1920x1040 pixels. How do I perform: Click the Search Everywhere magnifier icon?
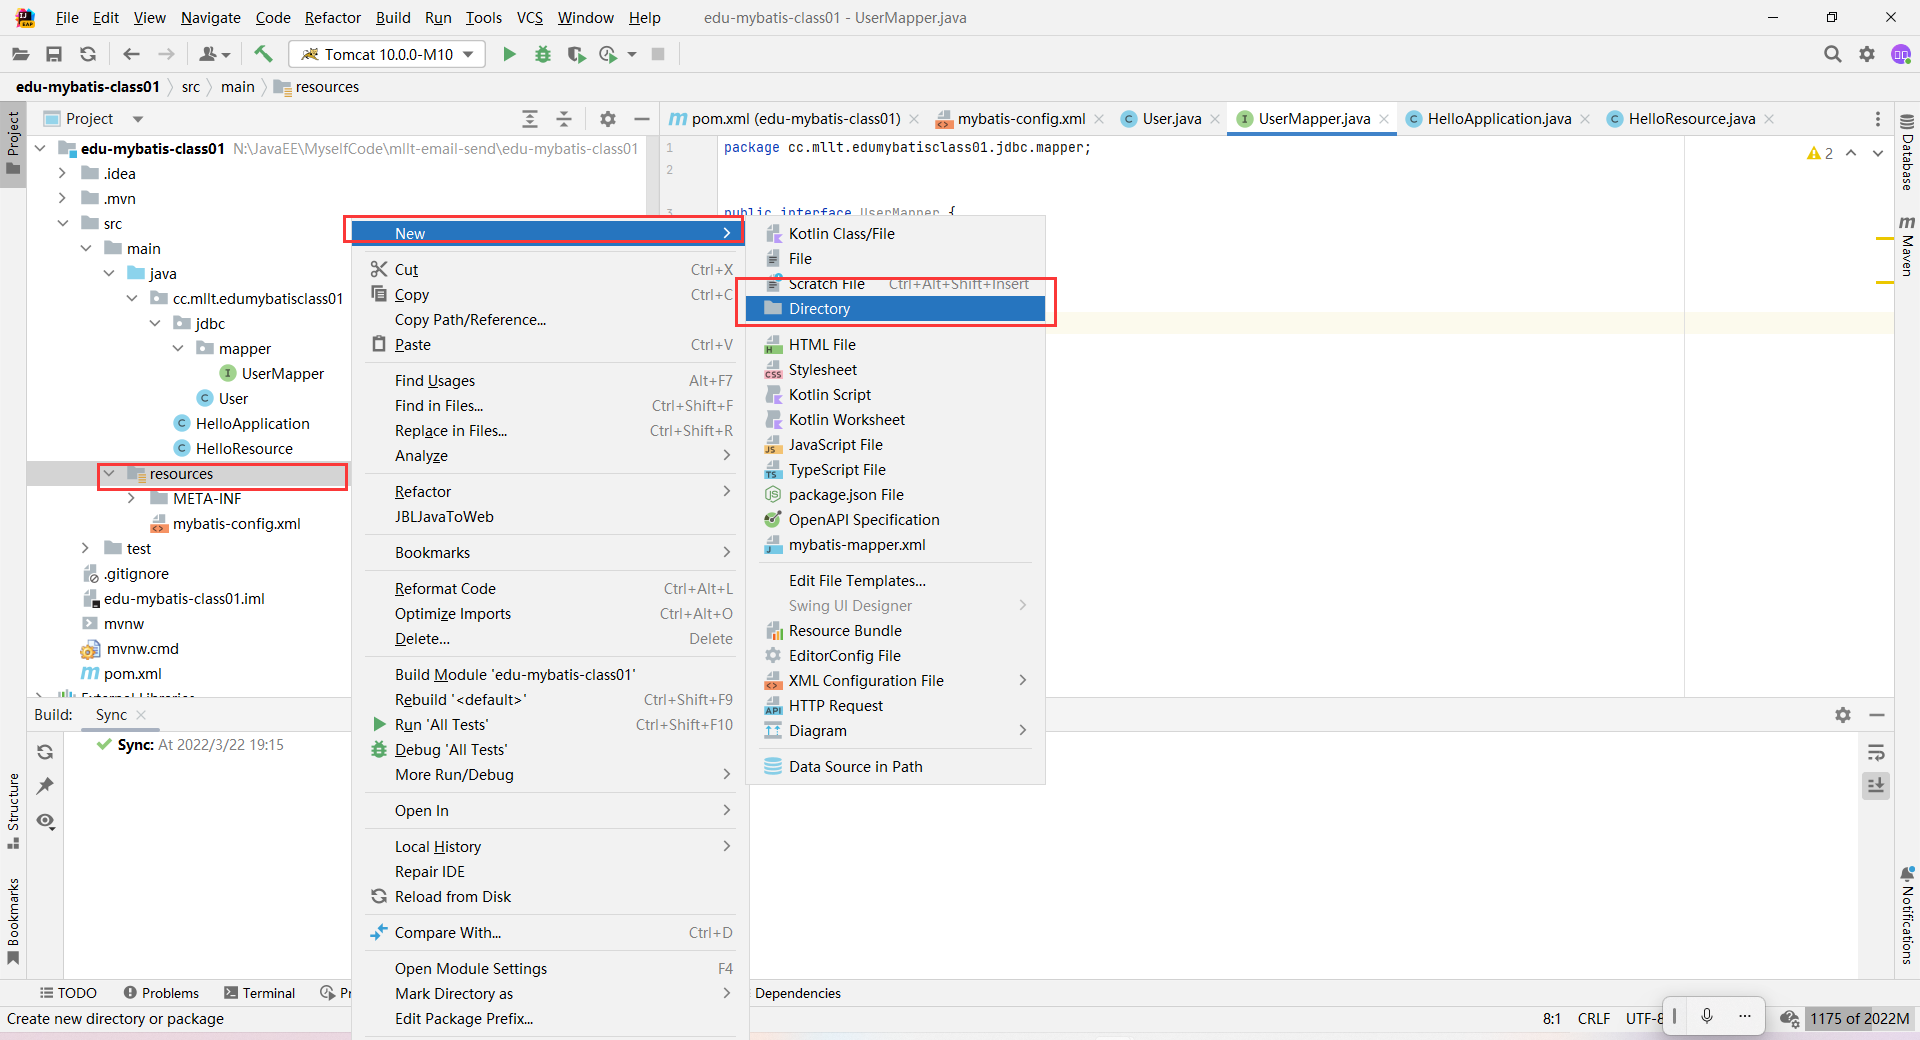pos(1832,54)
